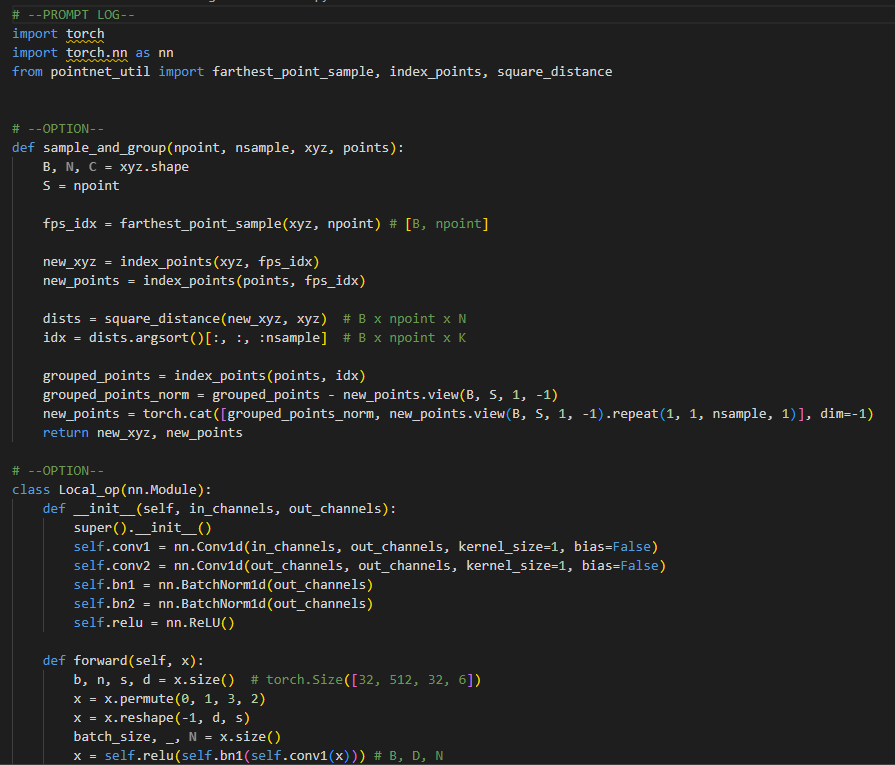The height and width of the screenshot is (765, 895).
Task: Click the 'new_points = index_points(points, fps_idx)' line
Action: click(x=204, y=281)
